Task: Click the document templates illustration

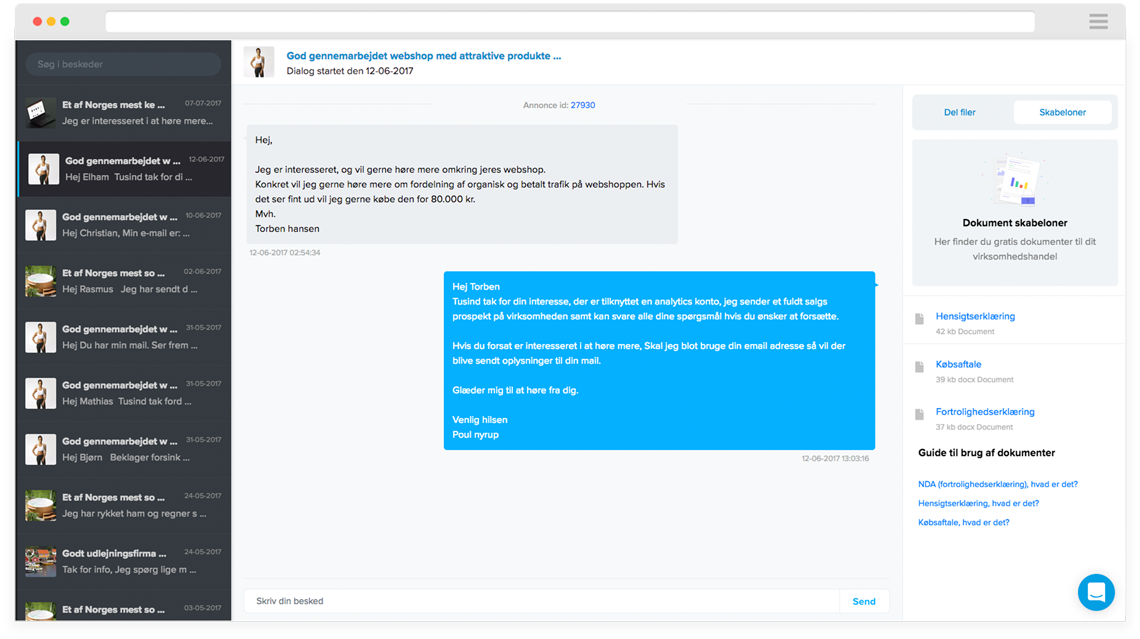Action: click(1014, 181)
